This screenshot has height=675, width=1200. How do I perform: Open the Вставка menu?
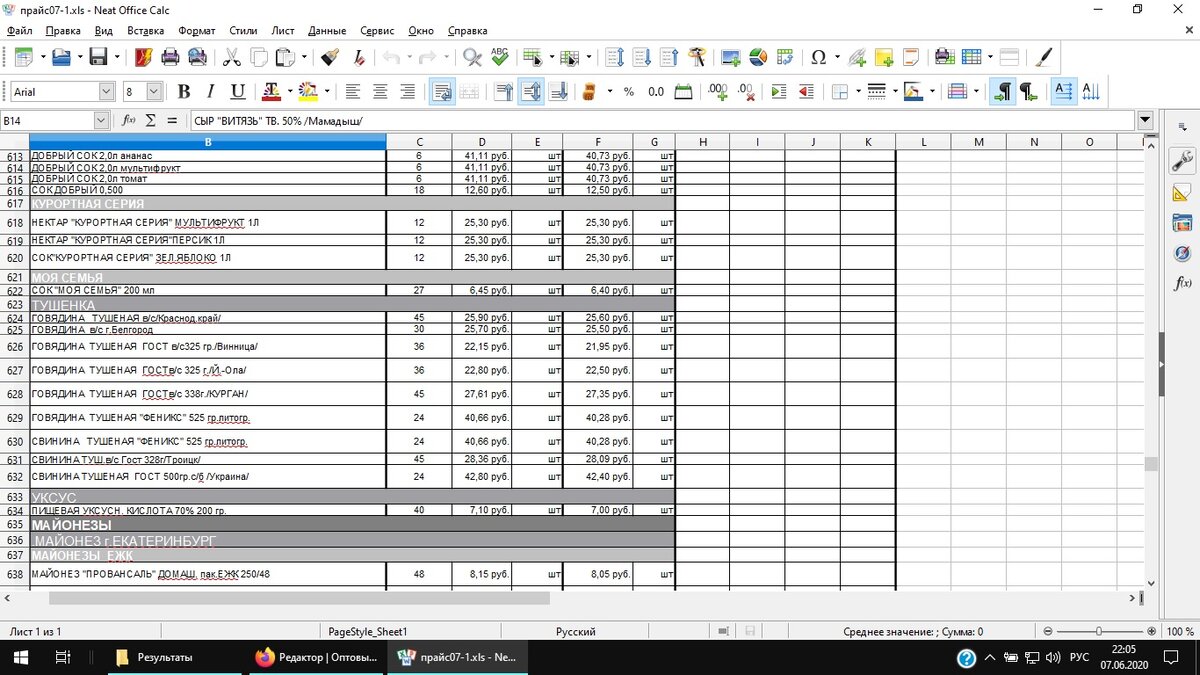pyautogui.click(x=146, y=31)
